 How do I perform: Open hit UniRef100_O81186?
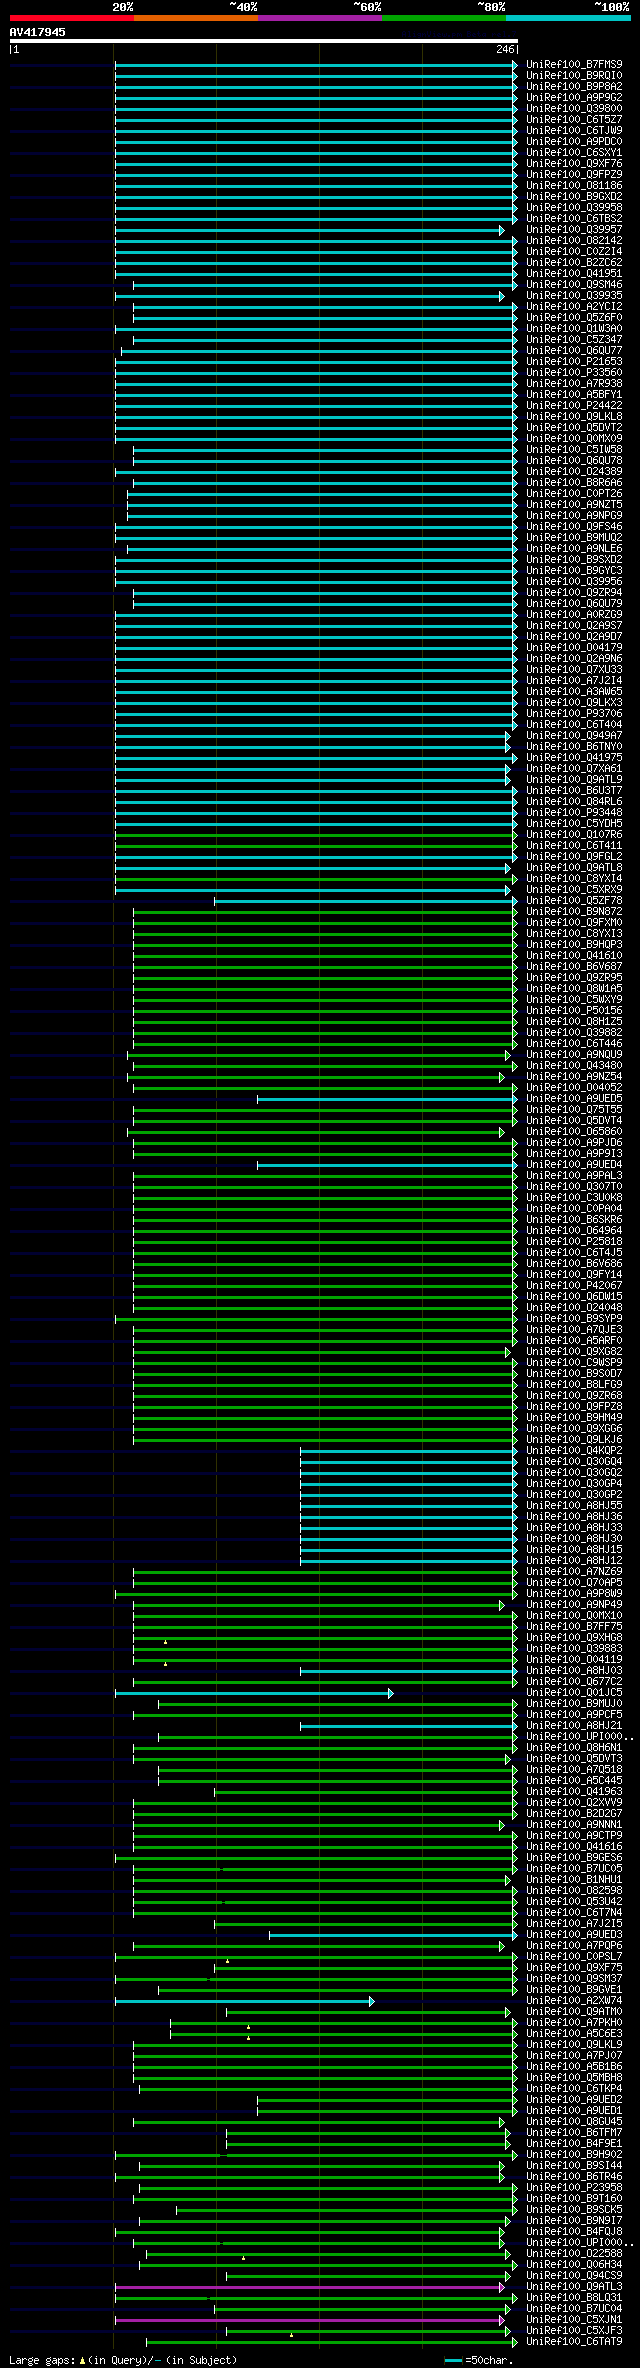(x=574, y=186)
